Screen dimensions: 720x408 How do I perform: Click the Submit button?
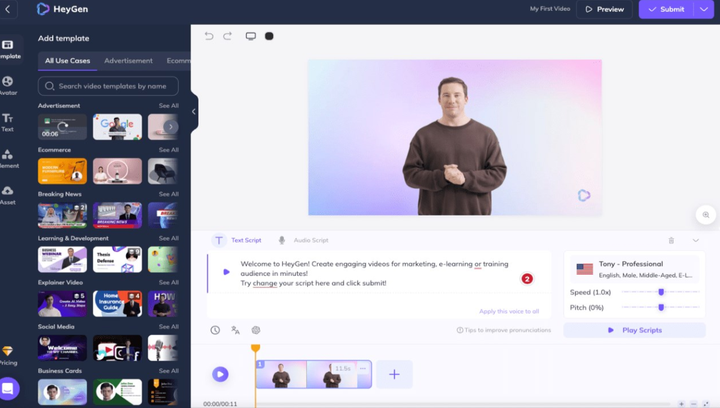(x=667, y=9)
